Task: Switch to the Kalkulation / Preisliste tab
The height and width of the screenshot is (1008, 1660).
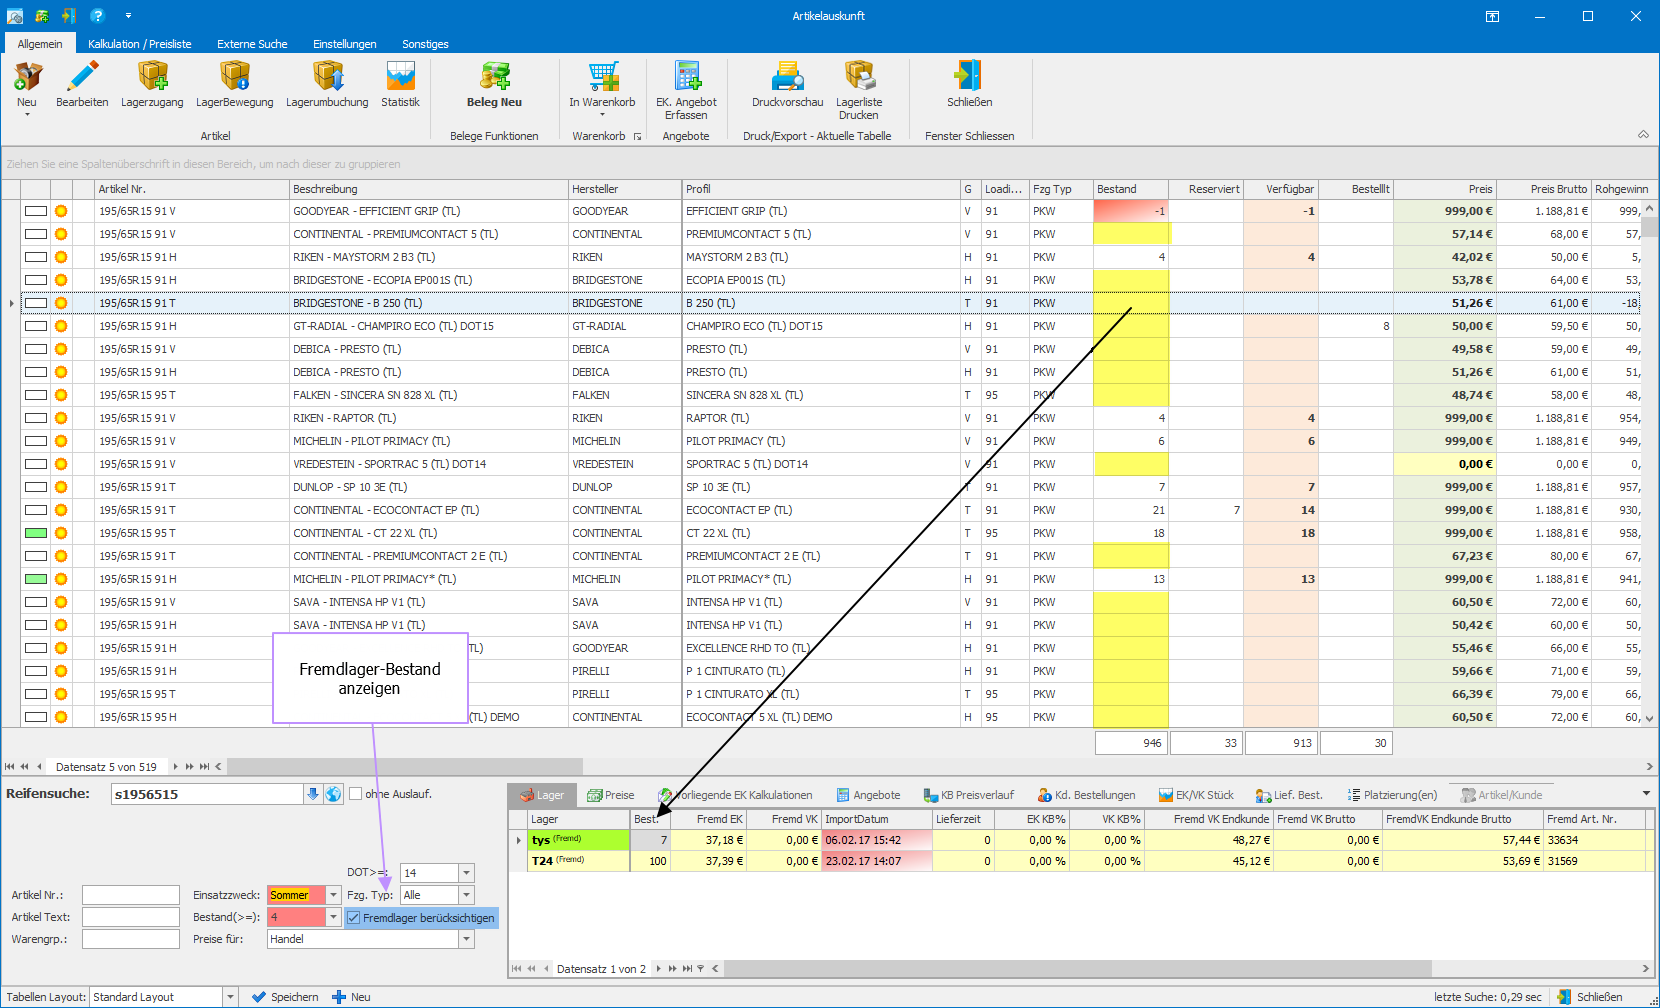Action: coord(139,44)
